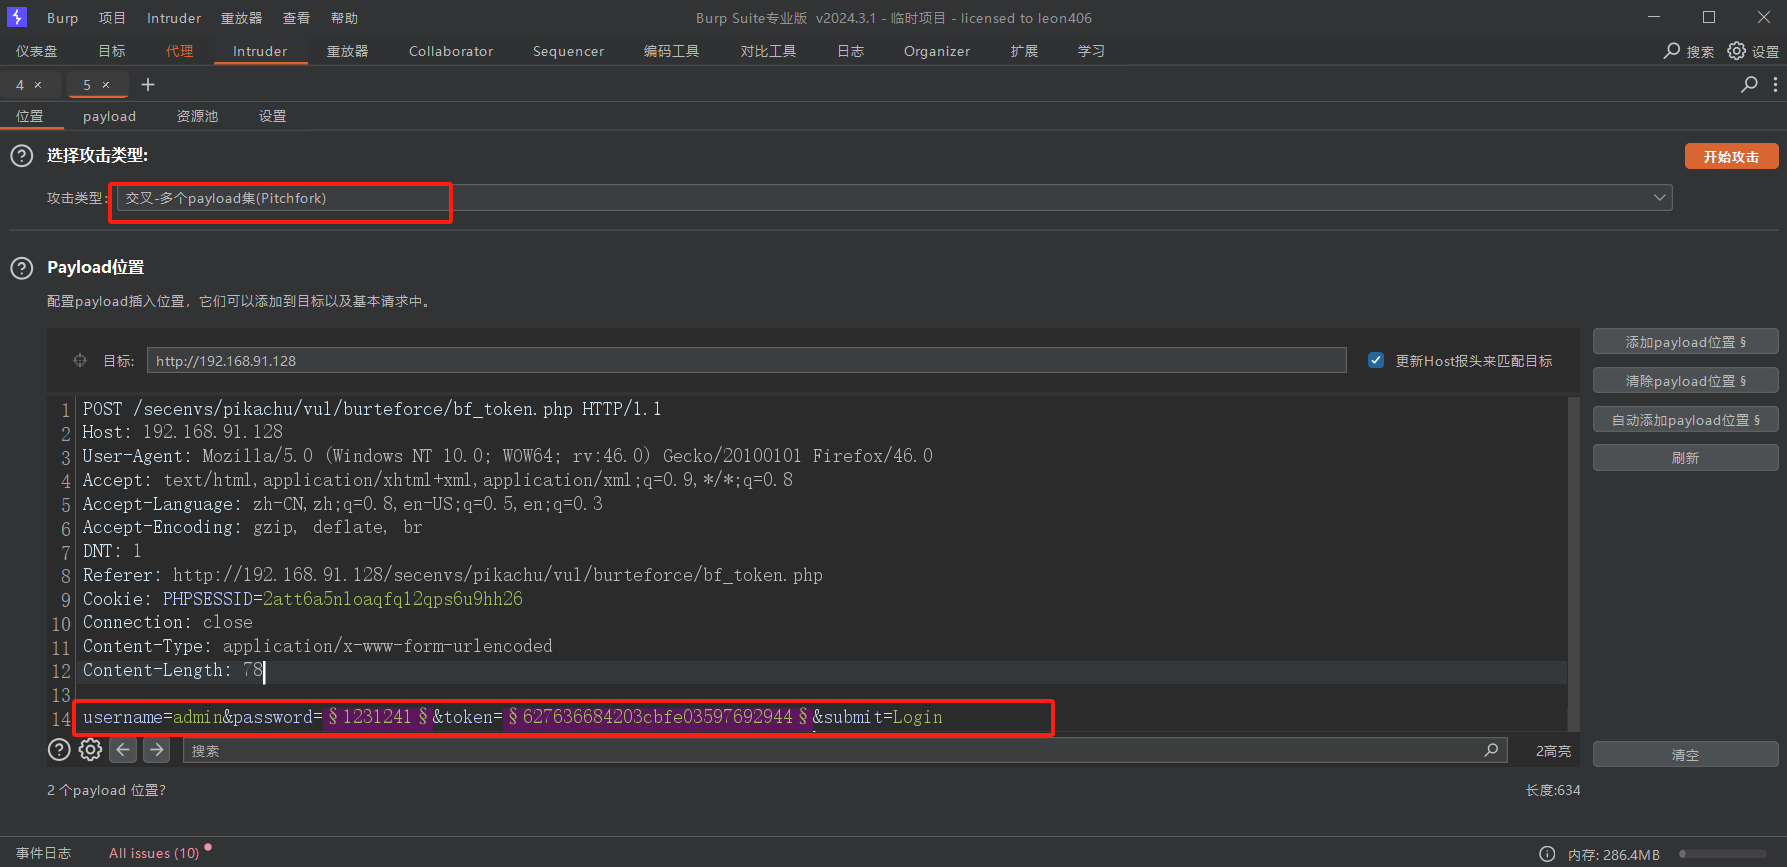This screenshot has height=867, width=1787.
Task: Click the attack type dropdown chevron arrow
Action: click(x=1659, y=198)
